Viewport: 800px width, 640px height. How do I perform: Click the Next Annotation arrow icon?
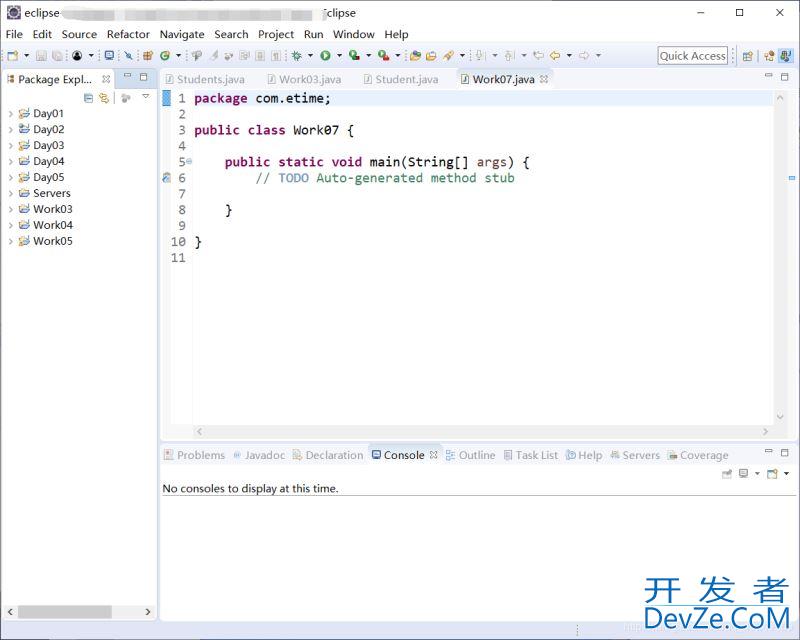(480, 56)
